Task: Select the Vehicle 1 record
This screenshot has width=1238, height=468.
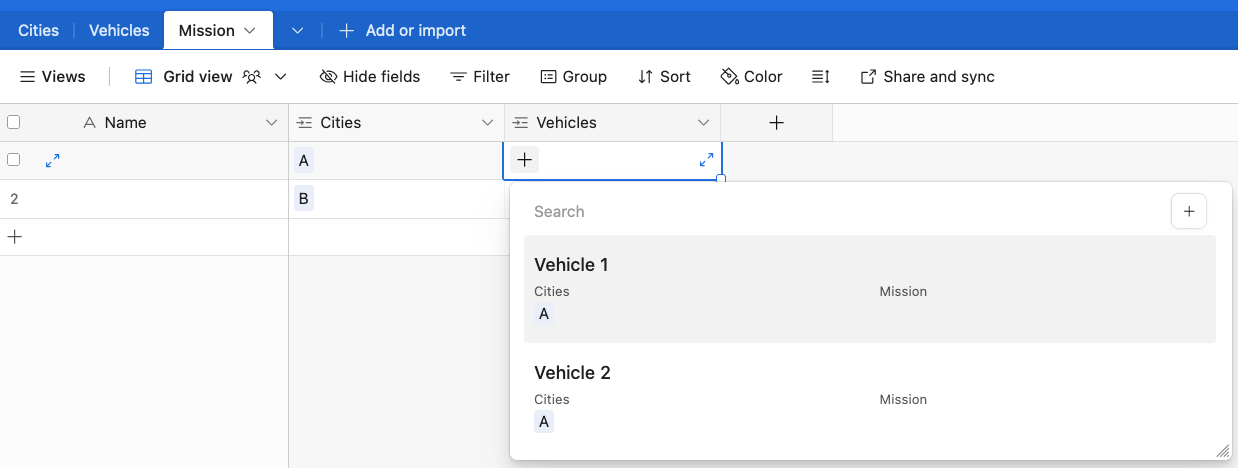Action: (x=870, y=289)
